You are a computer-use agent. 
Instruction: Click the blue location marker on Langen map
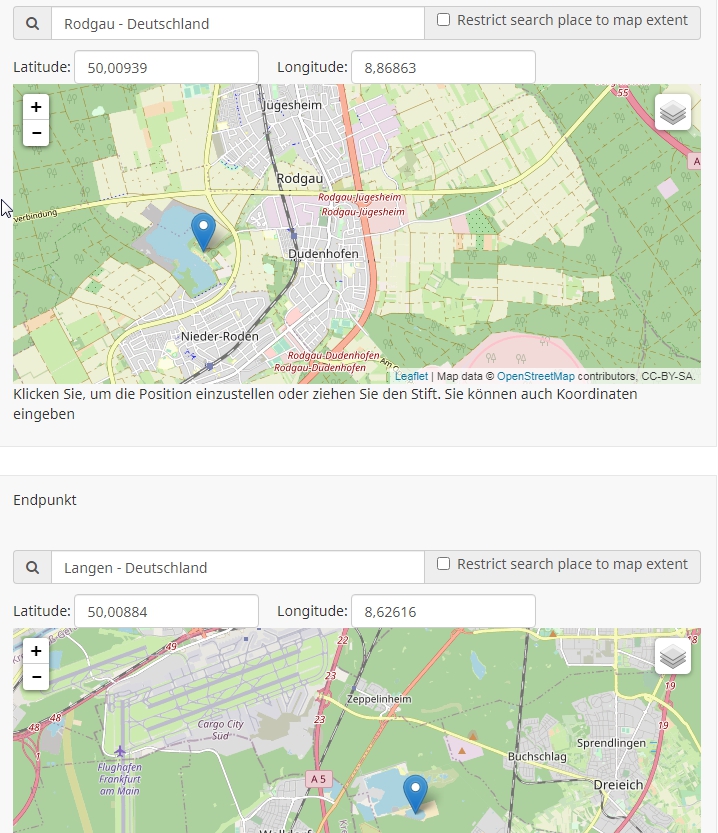[x=415, y=793]
